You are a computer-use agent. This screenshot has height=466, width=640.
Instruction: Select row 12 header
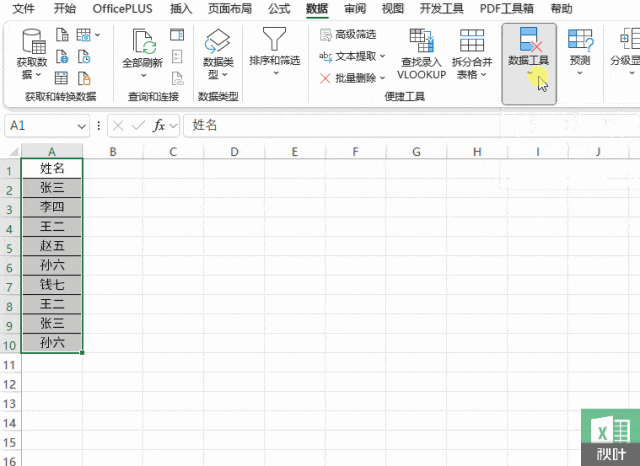click(9, 382)
